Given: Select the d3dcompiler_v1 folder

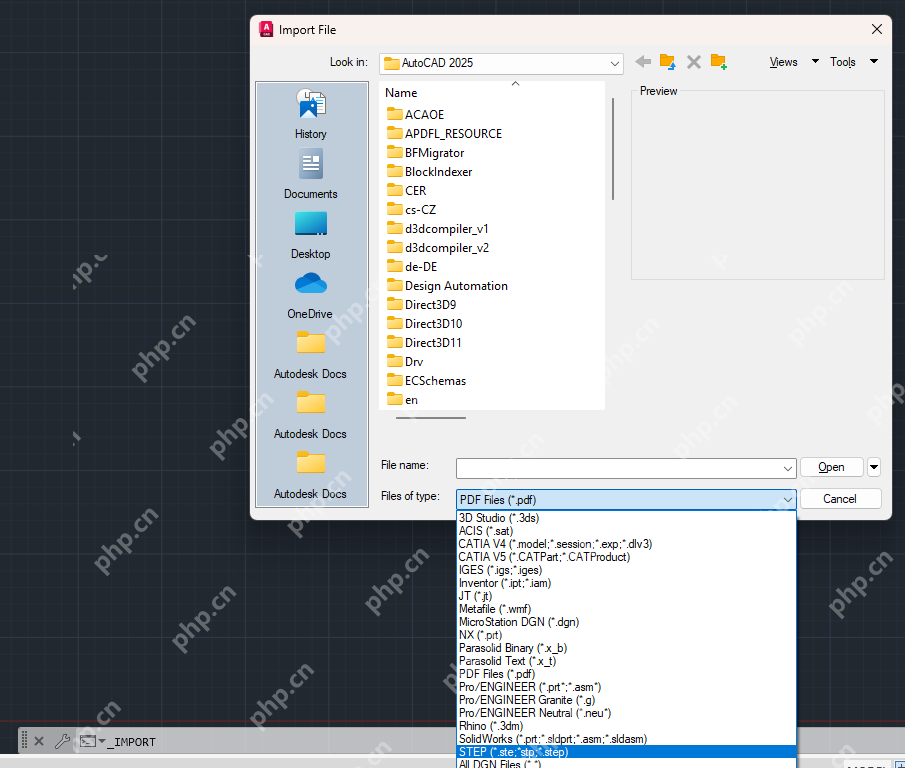Looking at the screenshot, I should coord(437,228).
